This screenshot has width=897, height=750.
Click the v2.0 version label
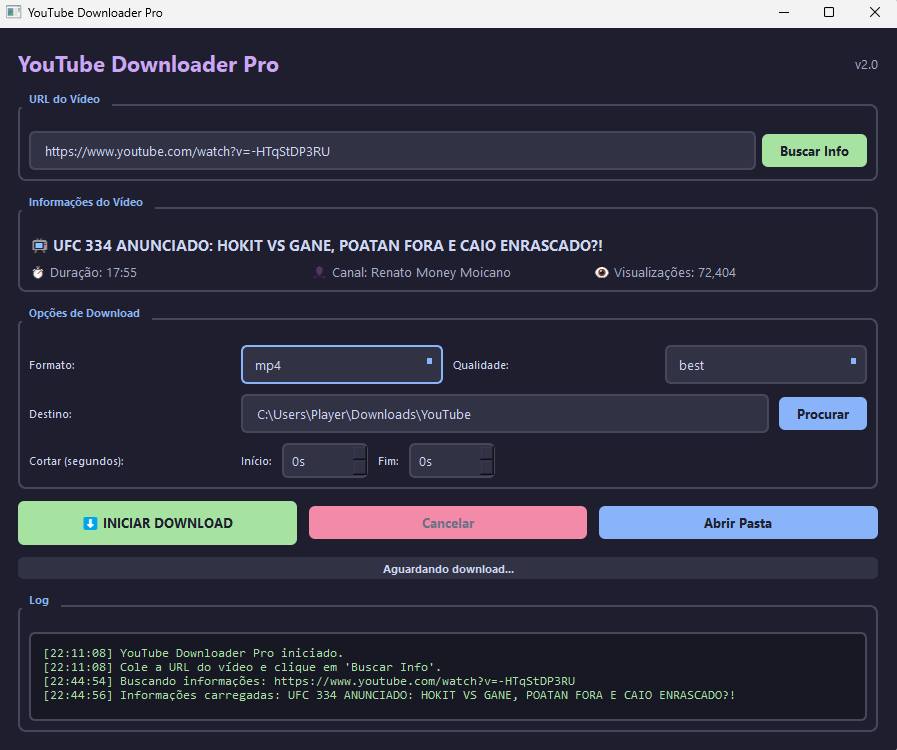coord(866,65)
